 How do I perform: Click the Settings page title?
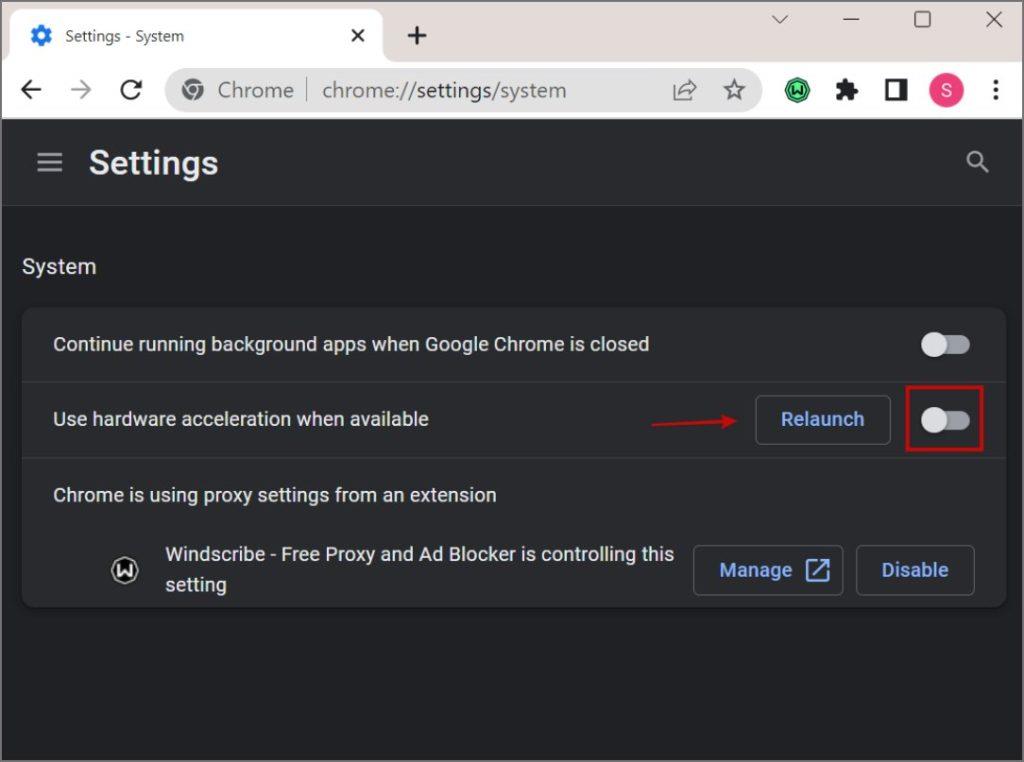153,163
